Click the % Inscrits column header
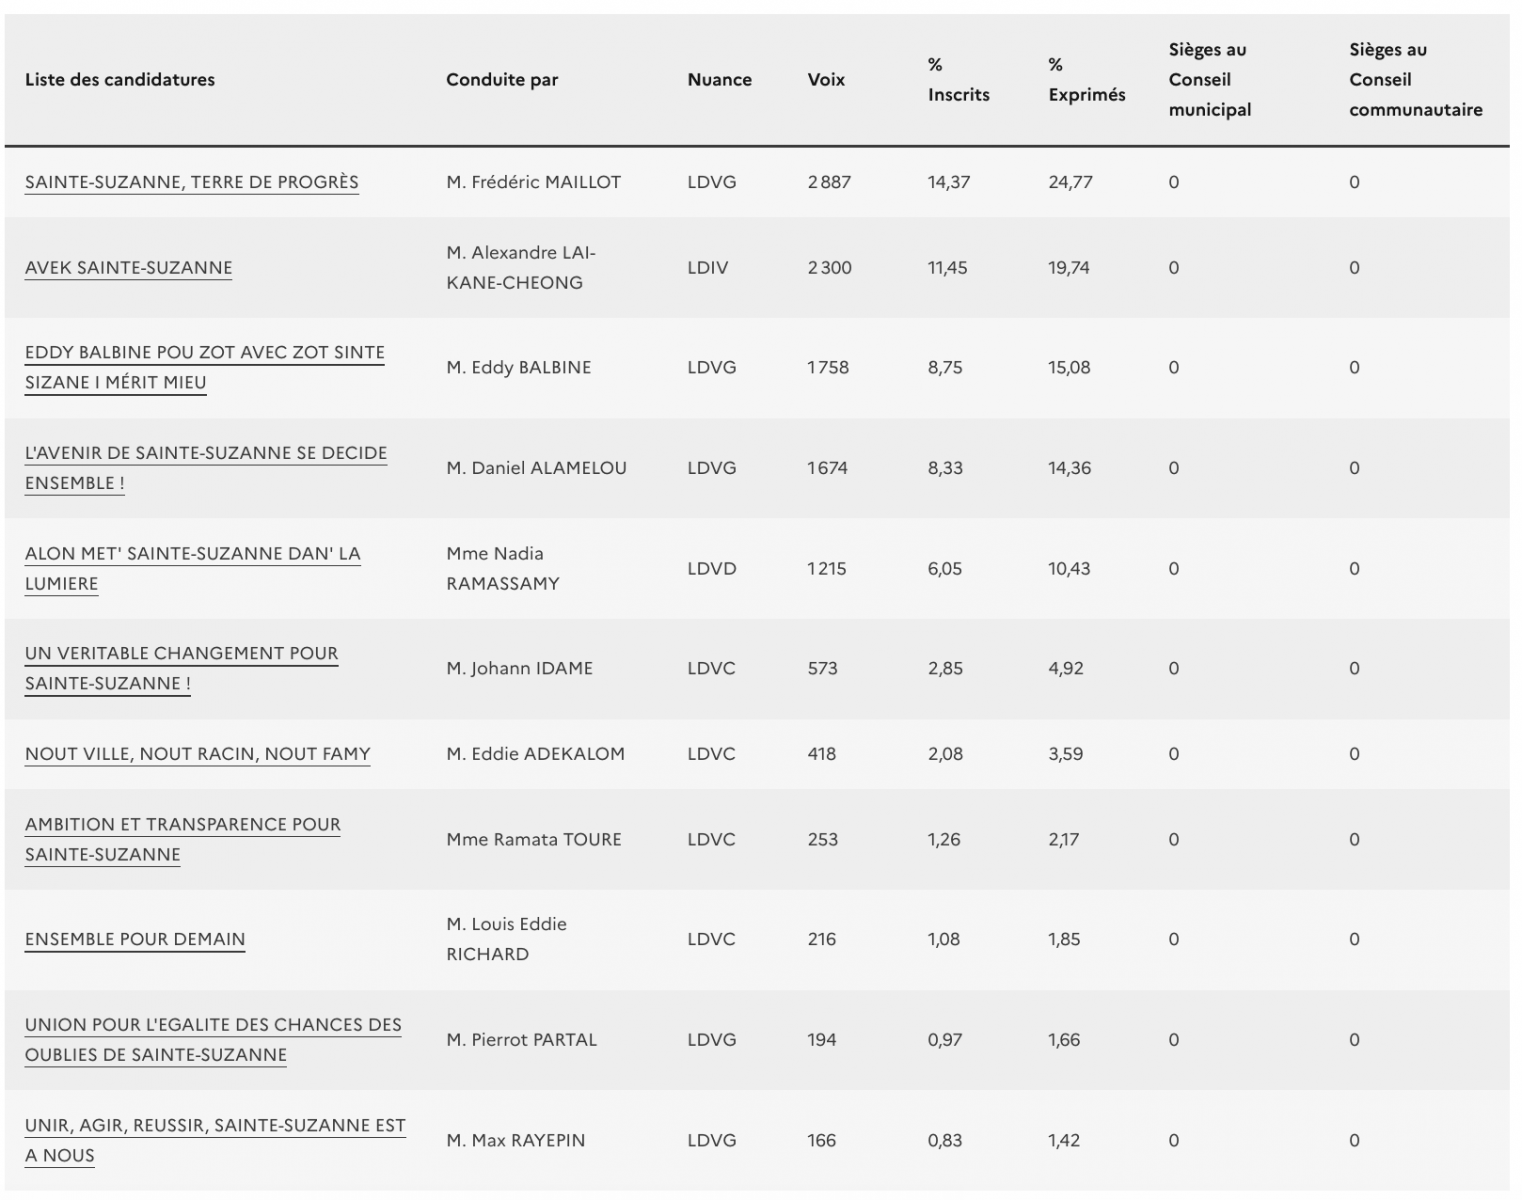Image resolution: width=1522 pixels, height=1200 pixels. [958, 80]
